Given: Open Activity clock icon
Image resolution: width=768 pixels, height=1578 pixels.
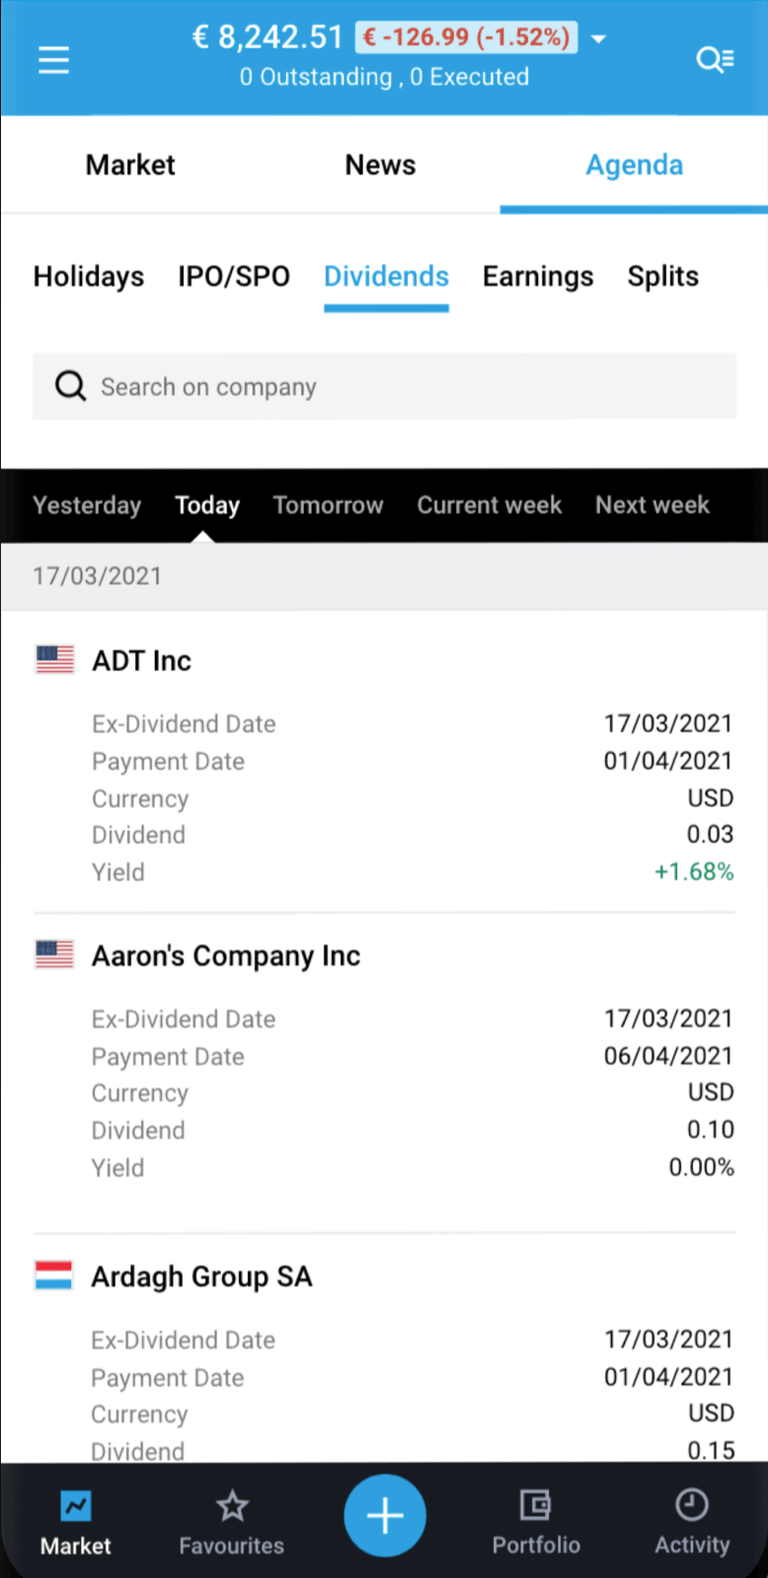Looking at the screenshot, I should pos(692,1506).
